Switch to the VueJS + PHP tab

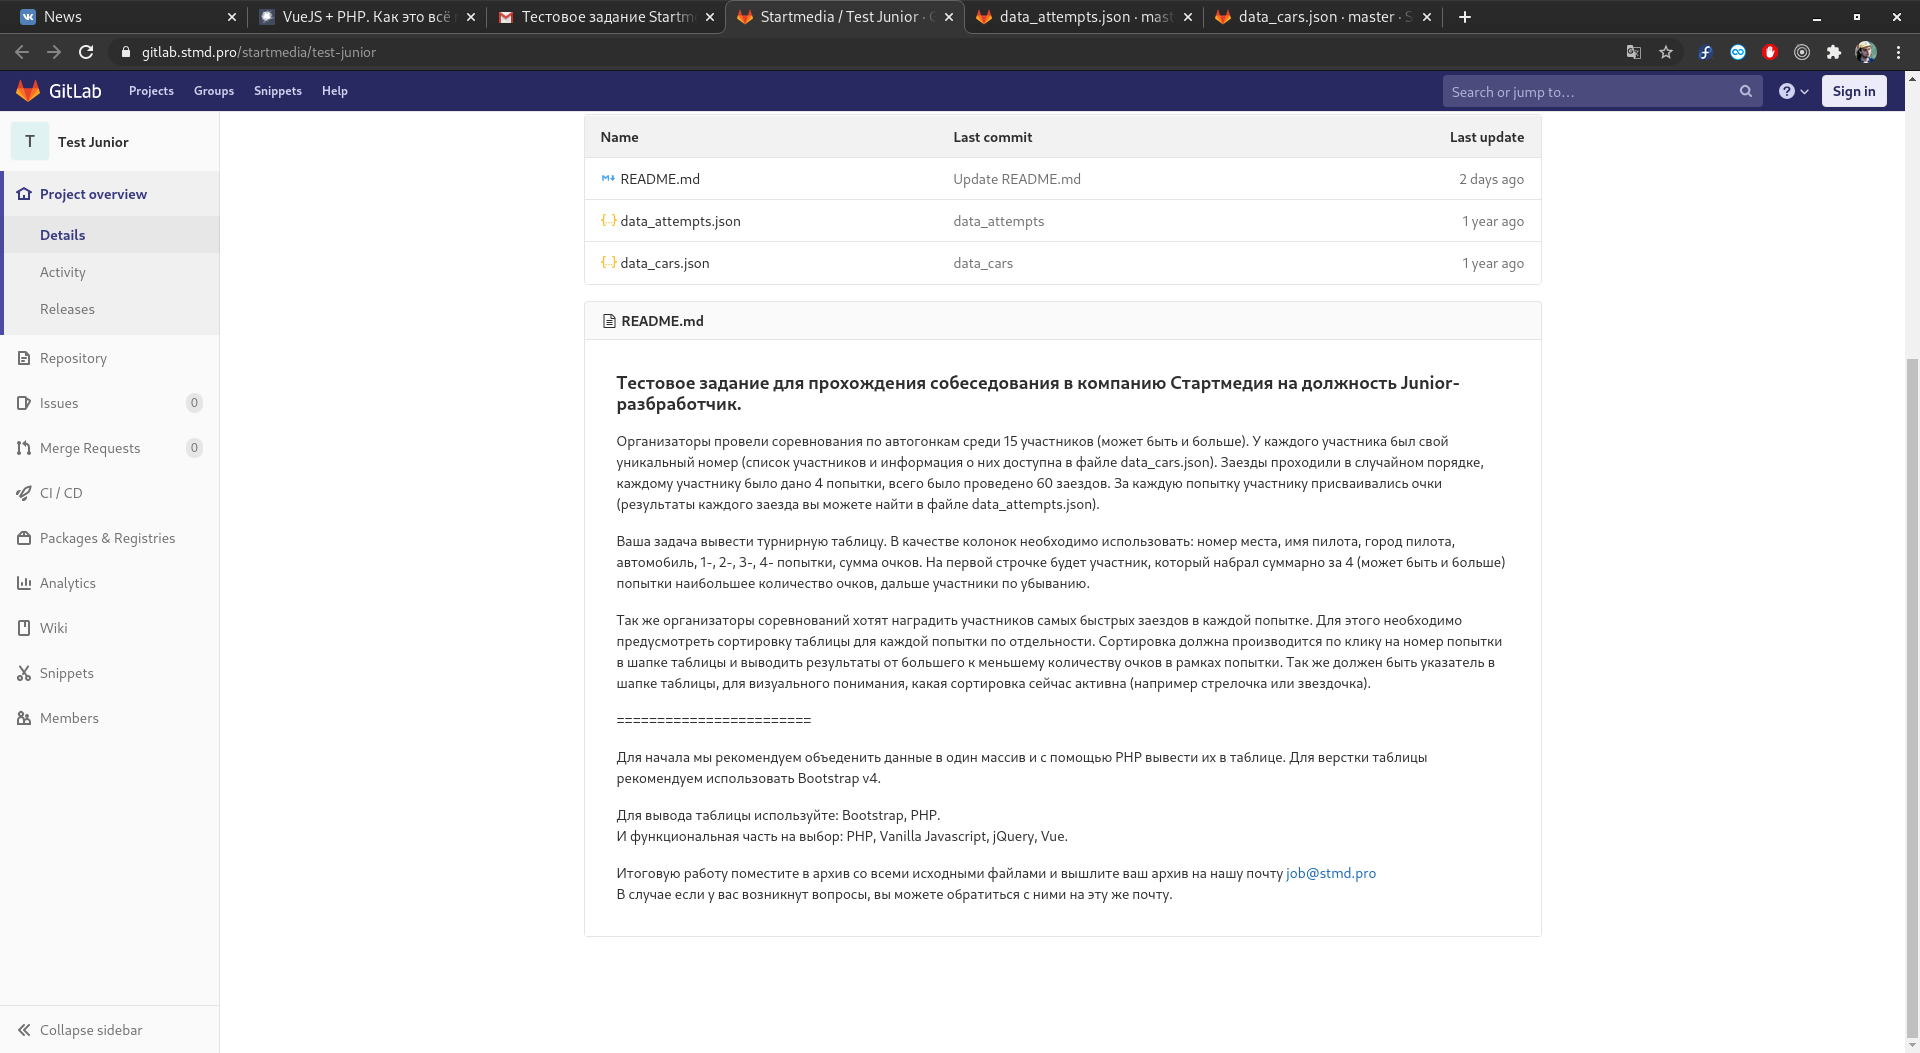coord(366,17)
